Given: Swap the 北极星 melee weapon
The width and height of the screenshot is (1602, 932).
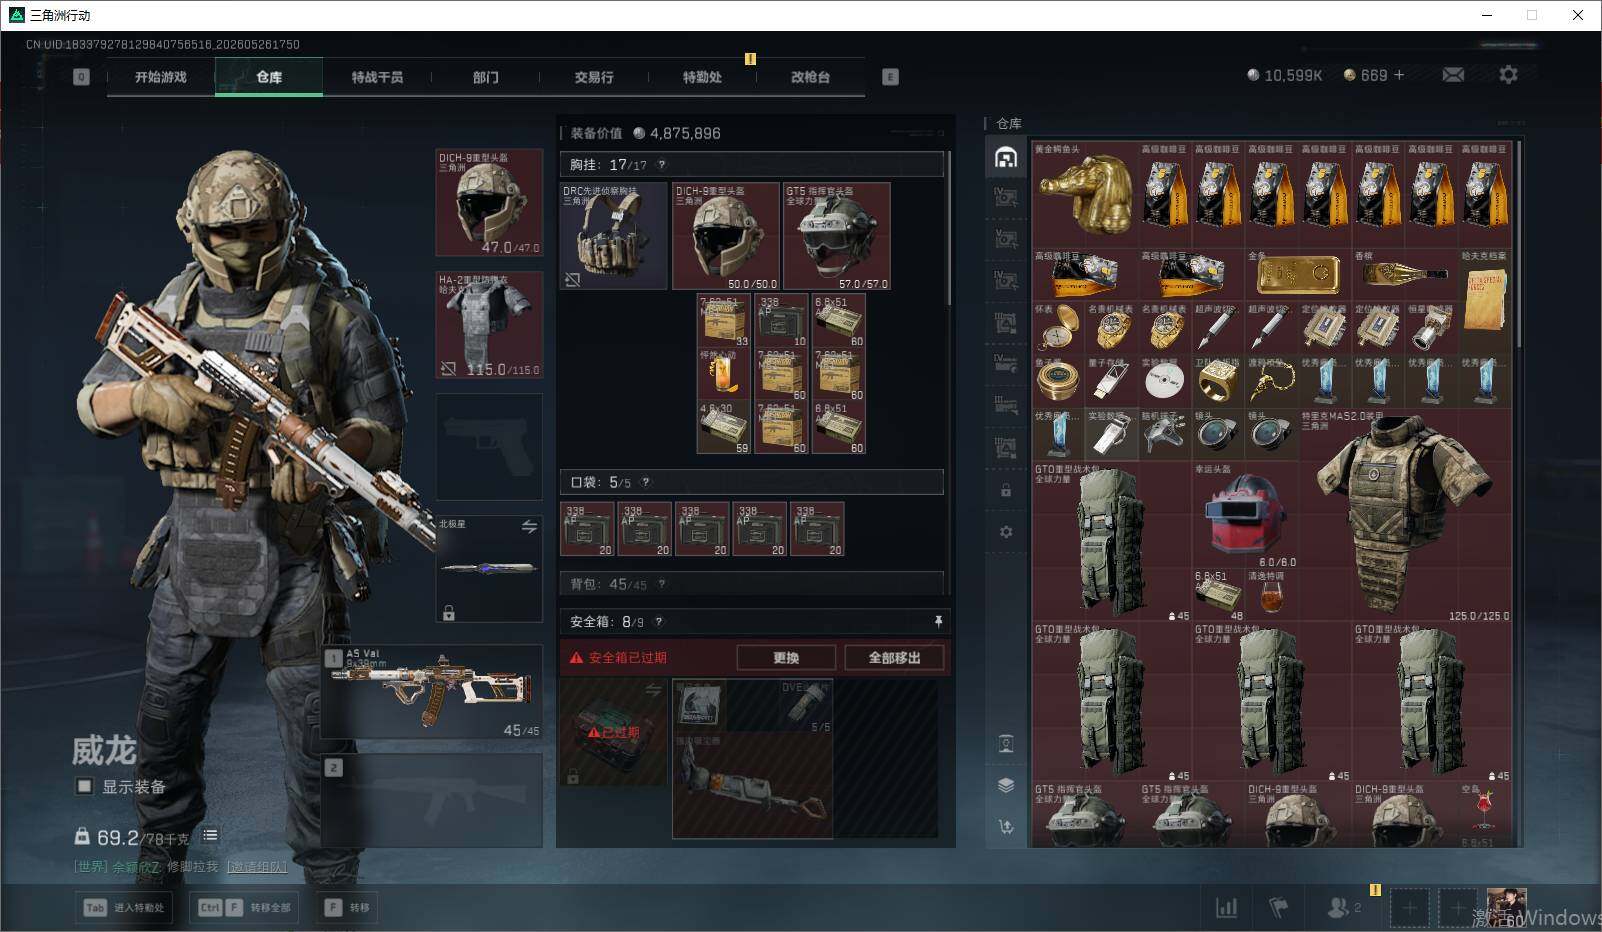Looking at the screenshot, I should tap(529, 527).
